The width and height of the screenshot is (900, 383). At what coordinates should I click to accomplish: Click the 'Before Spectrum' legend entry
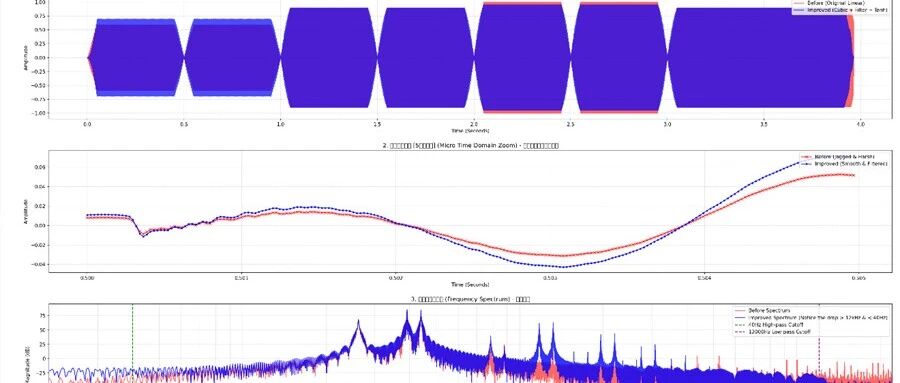(761, 311)
